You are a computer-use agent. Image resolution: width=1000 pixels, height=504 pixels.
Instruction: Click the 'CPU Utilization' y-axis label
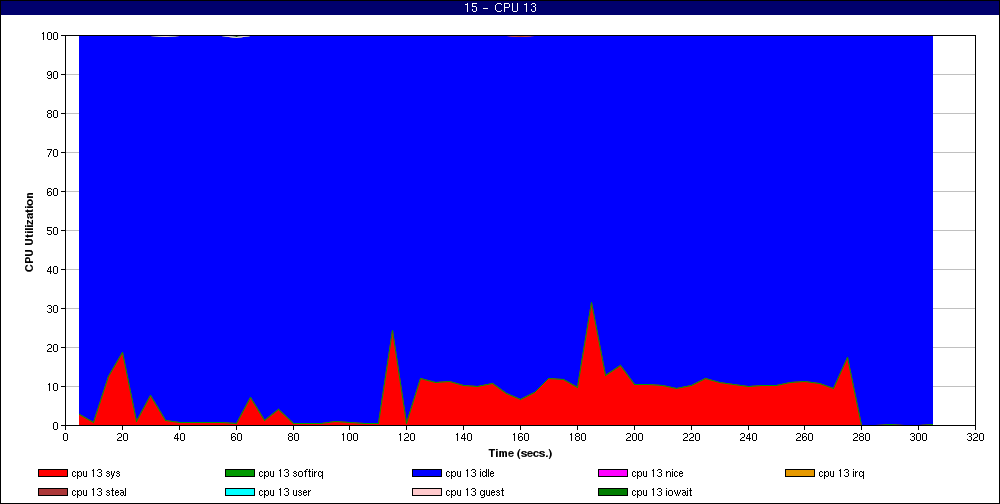29,232
